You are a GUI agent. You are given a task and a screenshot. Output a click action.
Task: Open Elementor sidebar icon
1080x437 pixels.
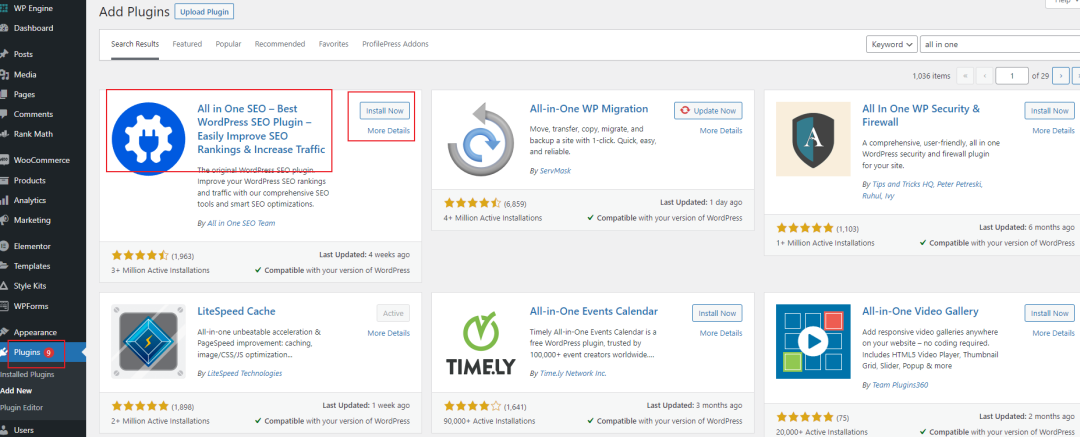(5, 246)
